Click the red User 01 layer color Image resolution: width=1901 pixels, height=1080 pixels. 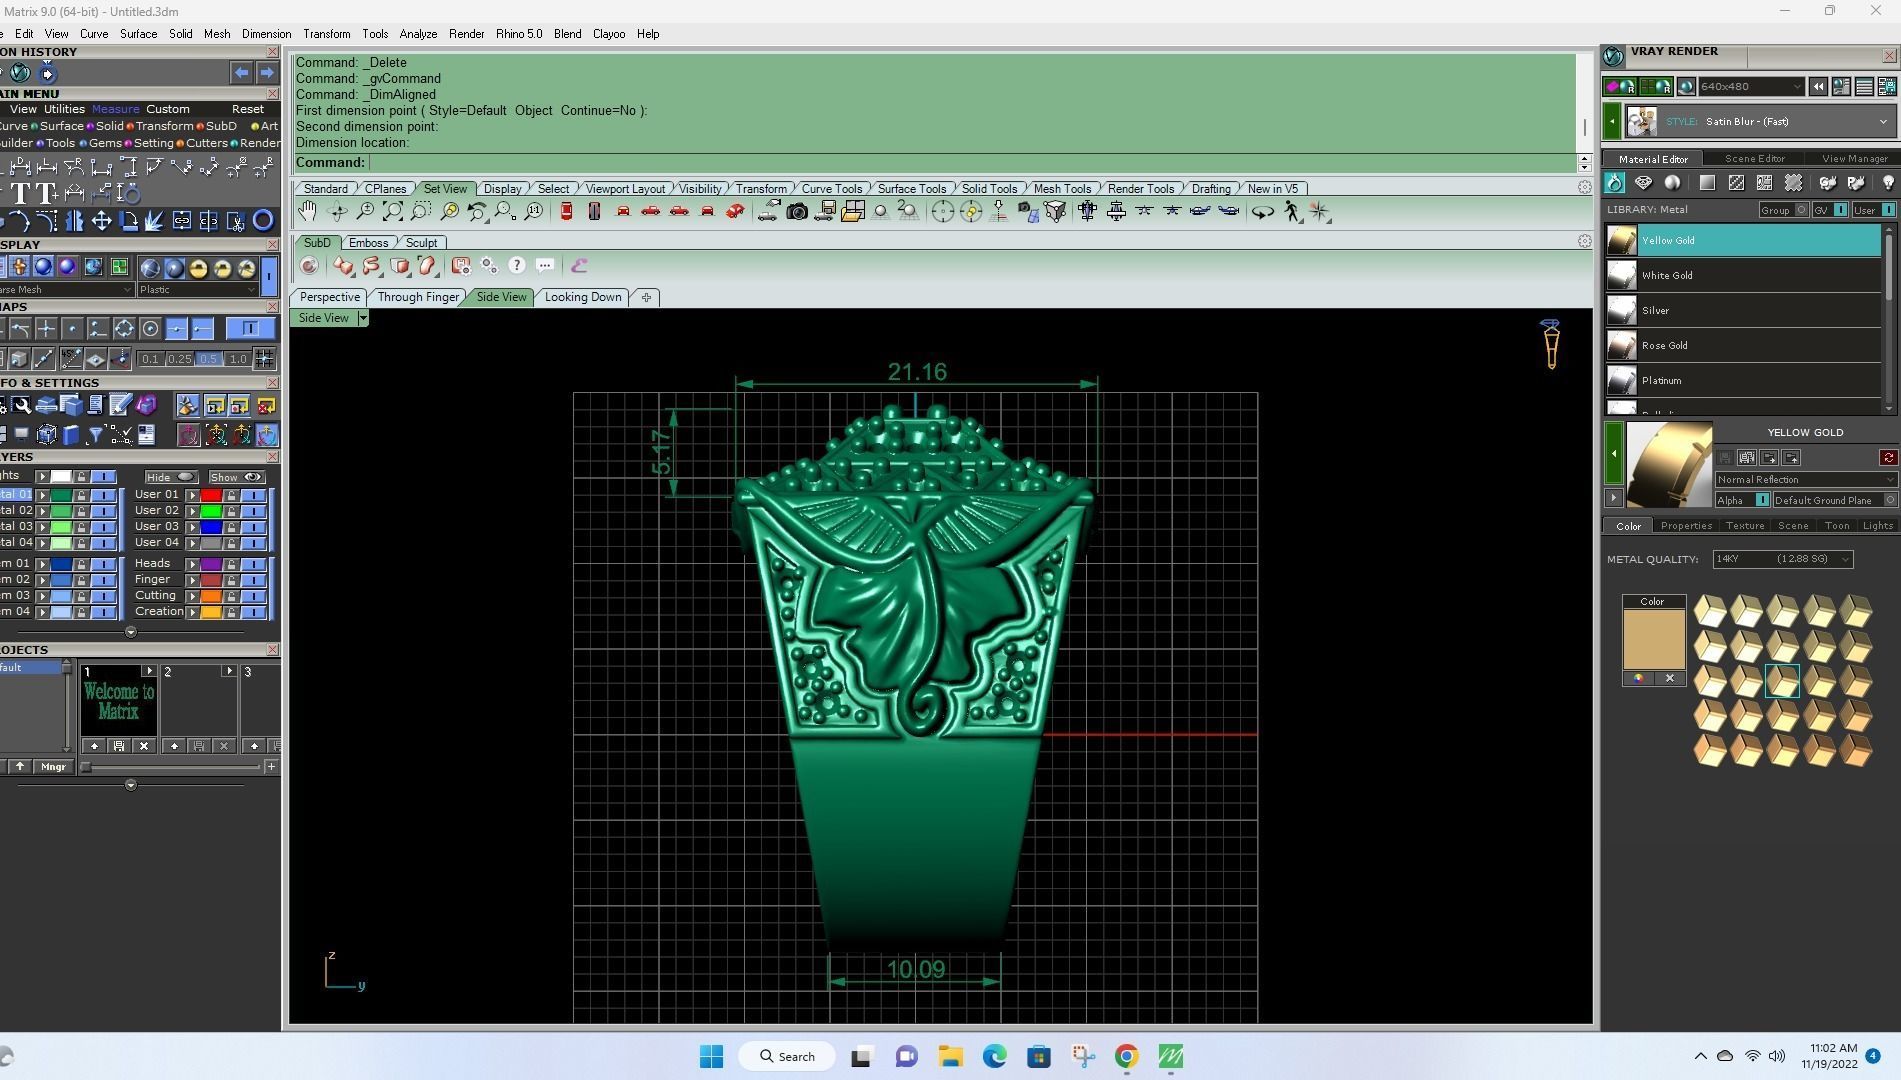(x=211, y=495)
